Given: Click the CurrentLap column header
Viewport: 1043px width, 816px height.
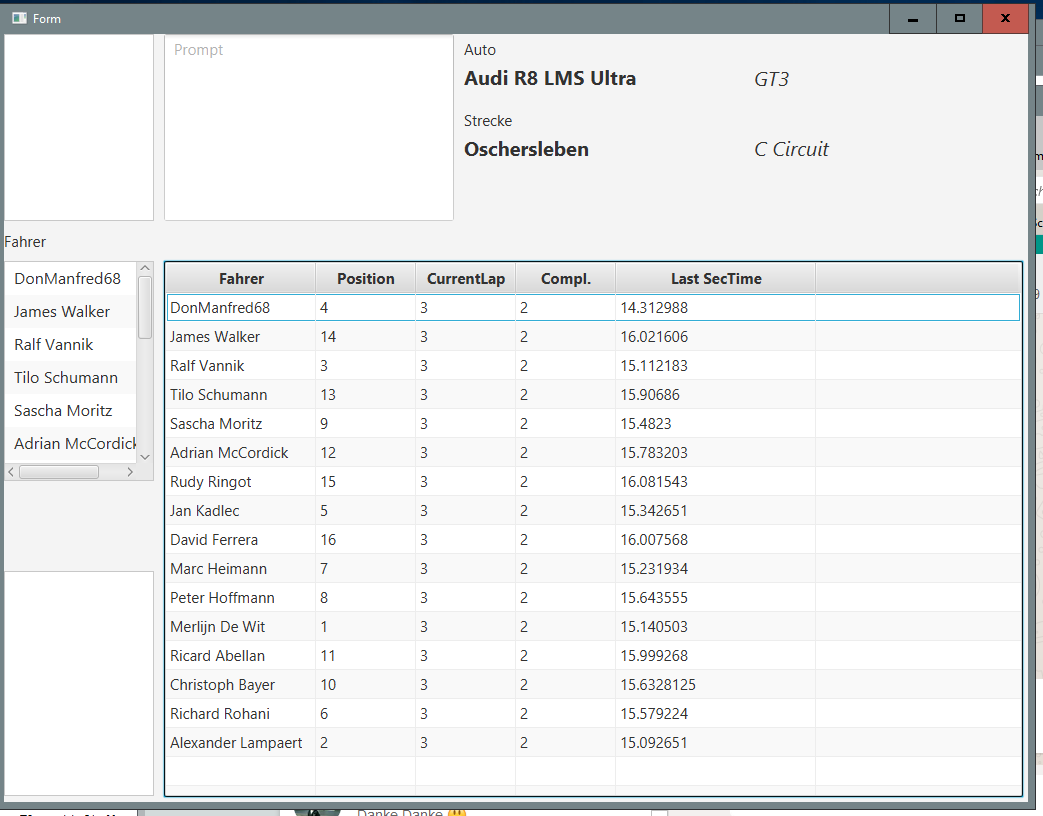Looking at the screenshot, I should click(465, 279).
